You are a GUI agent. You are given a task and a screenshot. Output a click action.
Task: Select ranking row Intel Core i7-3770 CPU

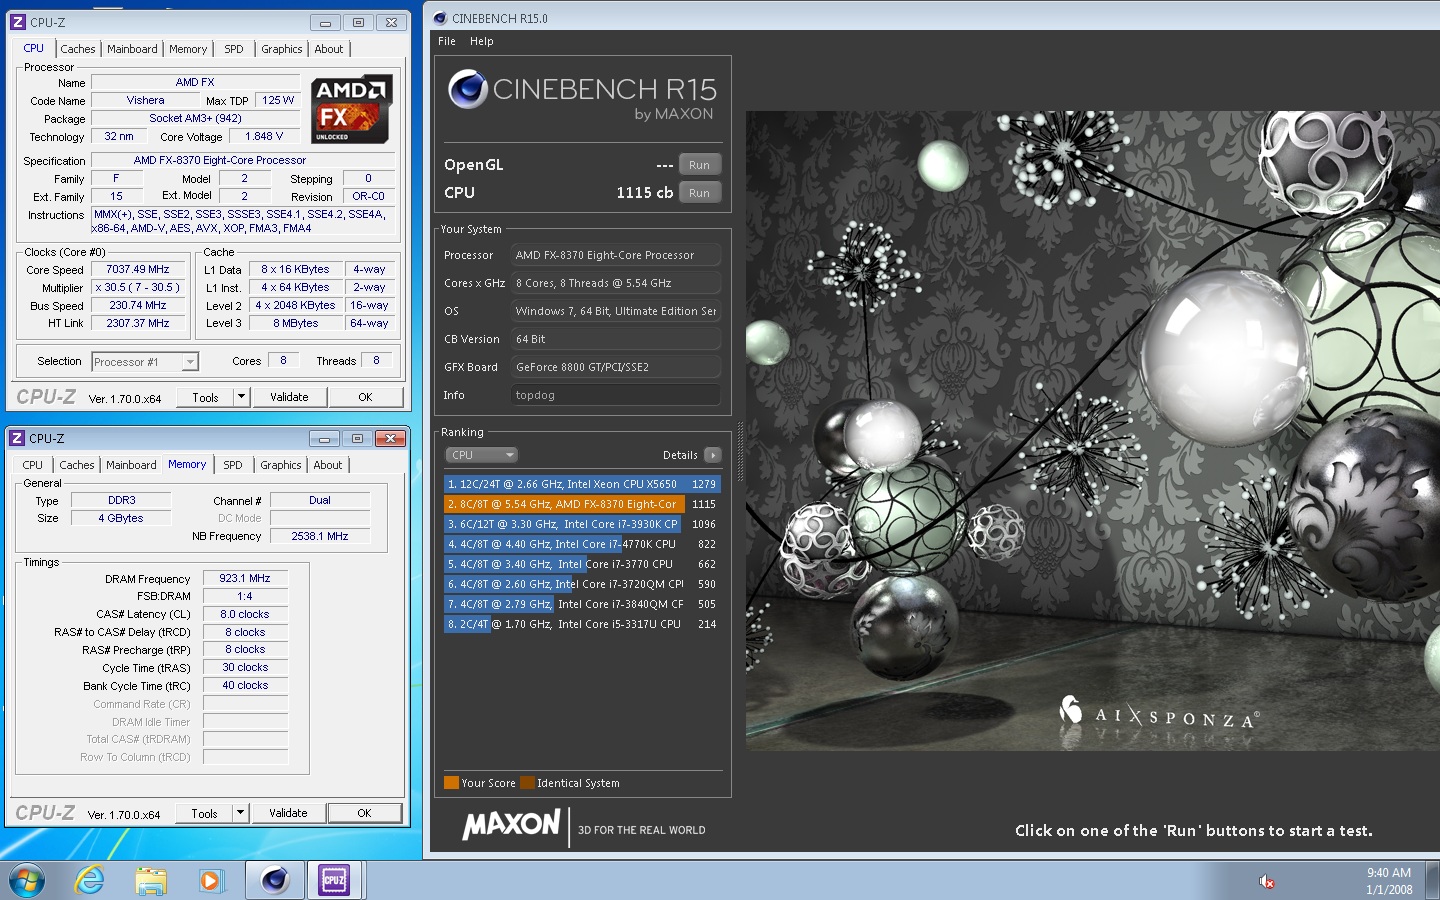(582, 564)
